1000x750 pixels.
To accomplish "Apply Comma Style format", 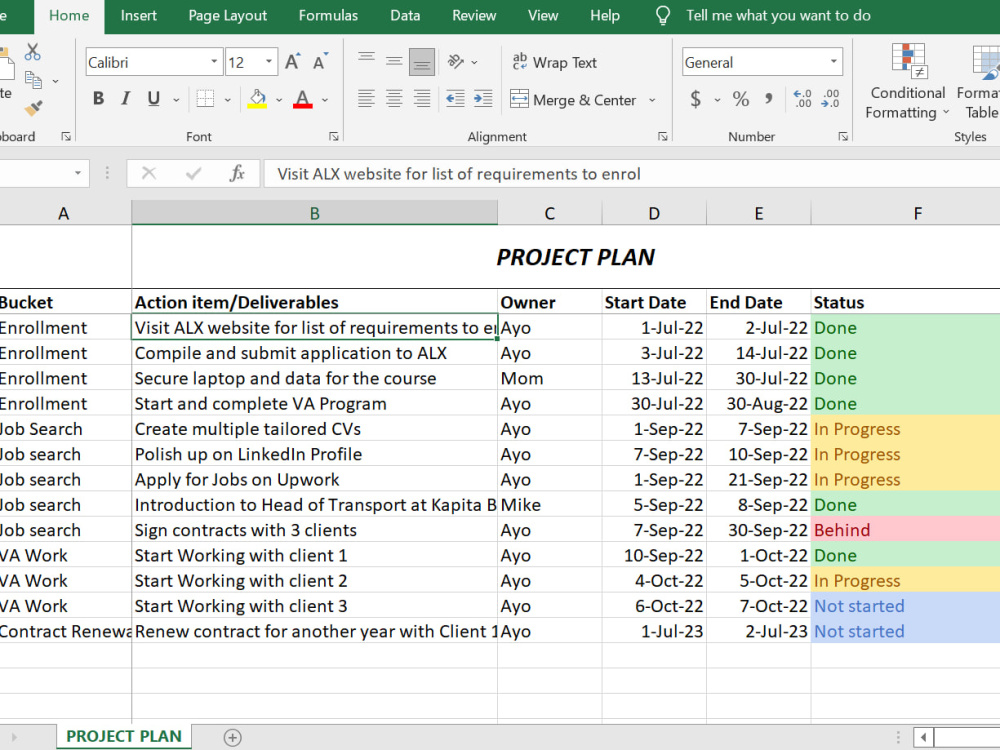I will [x=768, y=99].
